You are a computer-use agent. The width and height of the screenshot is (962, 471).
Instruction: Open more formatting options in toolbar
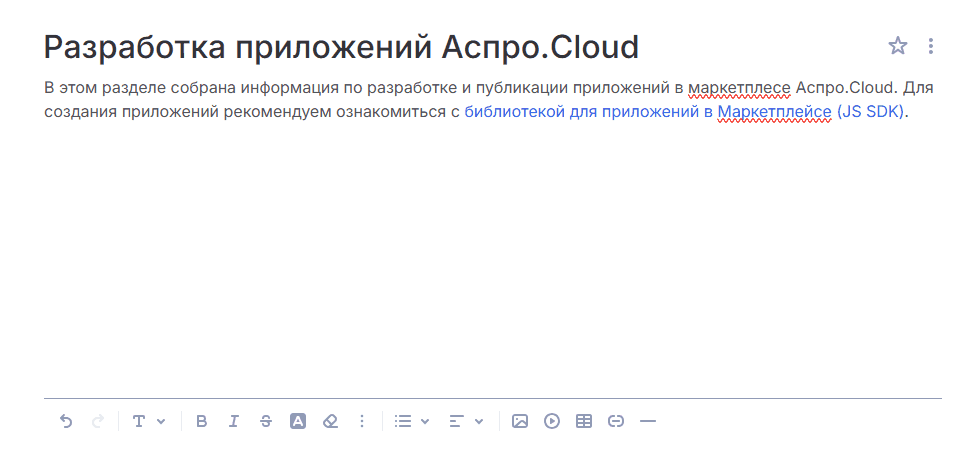[362, 421]
